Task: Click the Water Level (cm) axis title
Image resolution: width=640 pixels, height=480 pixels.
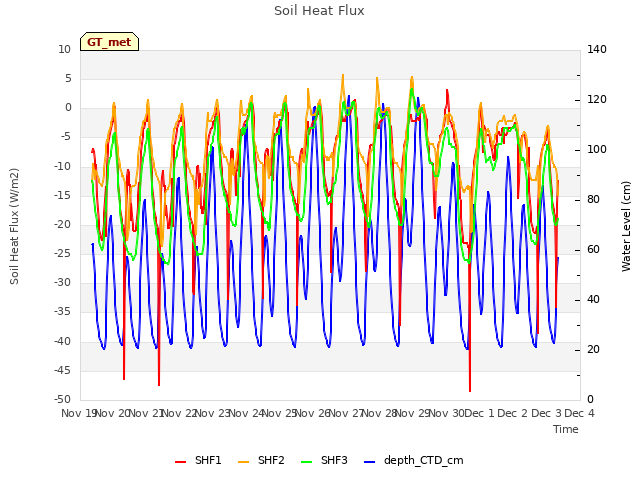Action: tap(626, 226)
